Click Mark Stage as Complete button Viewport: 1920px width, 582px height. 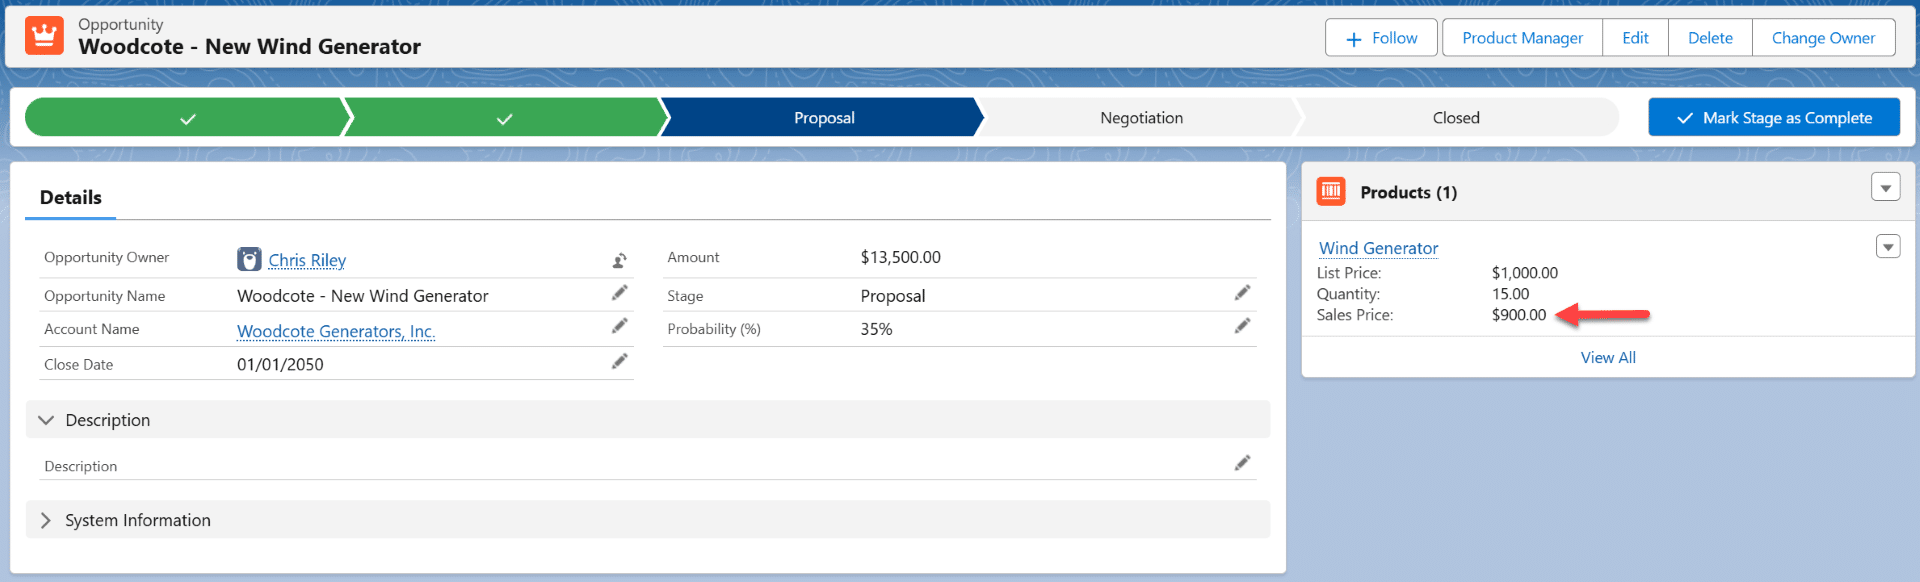[x=1773, y=118]
